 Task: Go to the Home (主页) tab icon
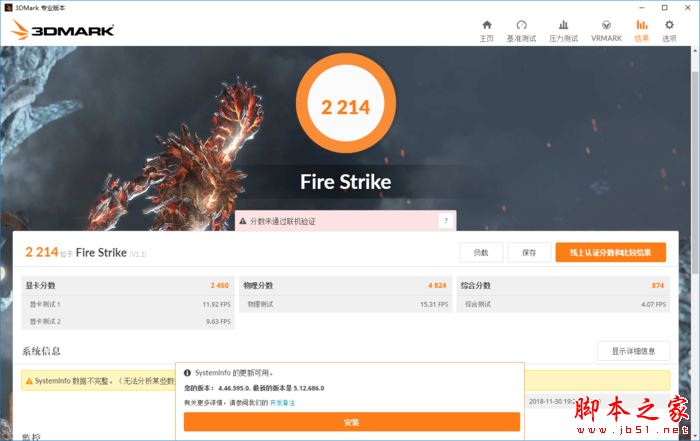(487, 25)
